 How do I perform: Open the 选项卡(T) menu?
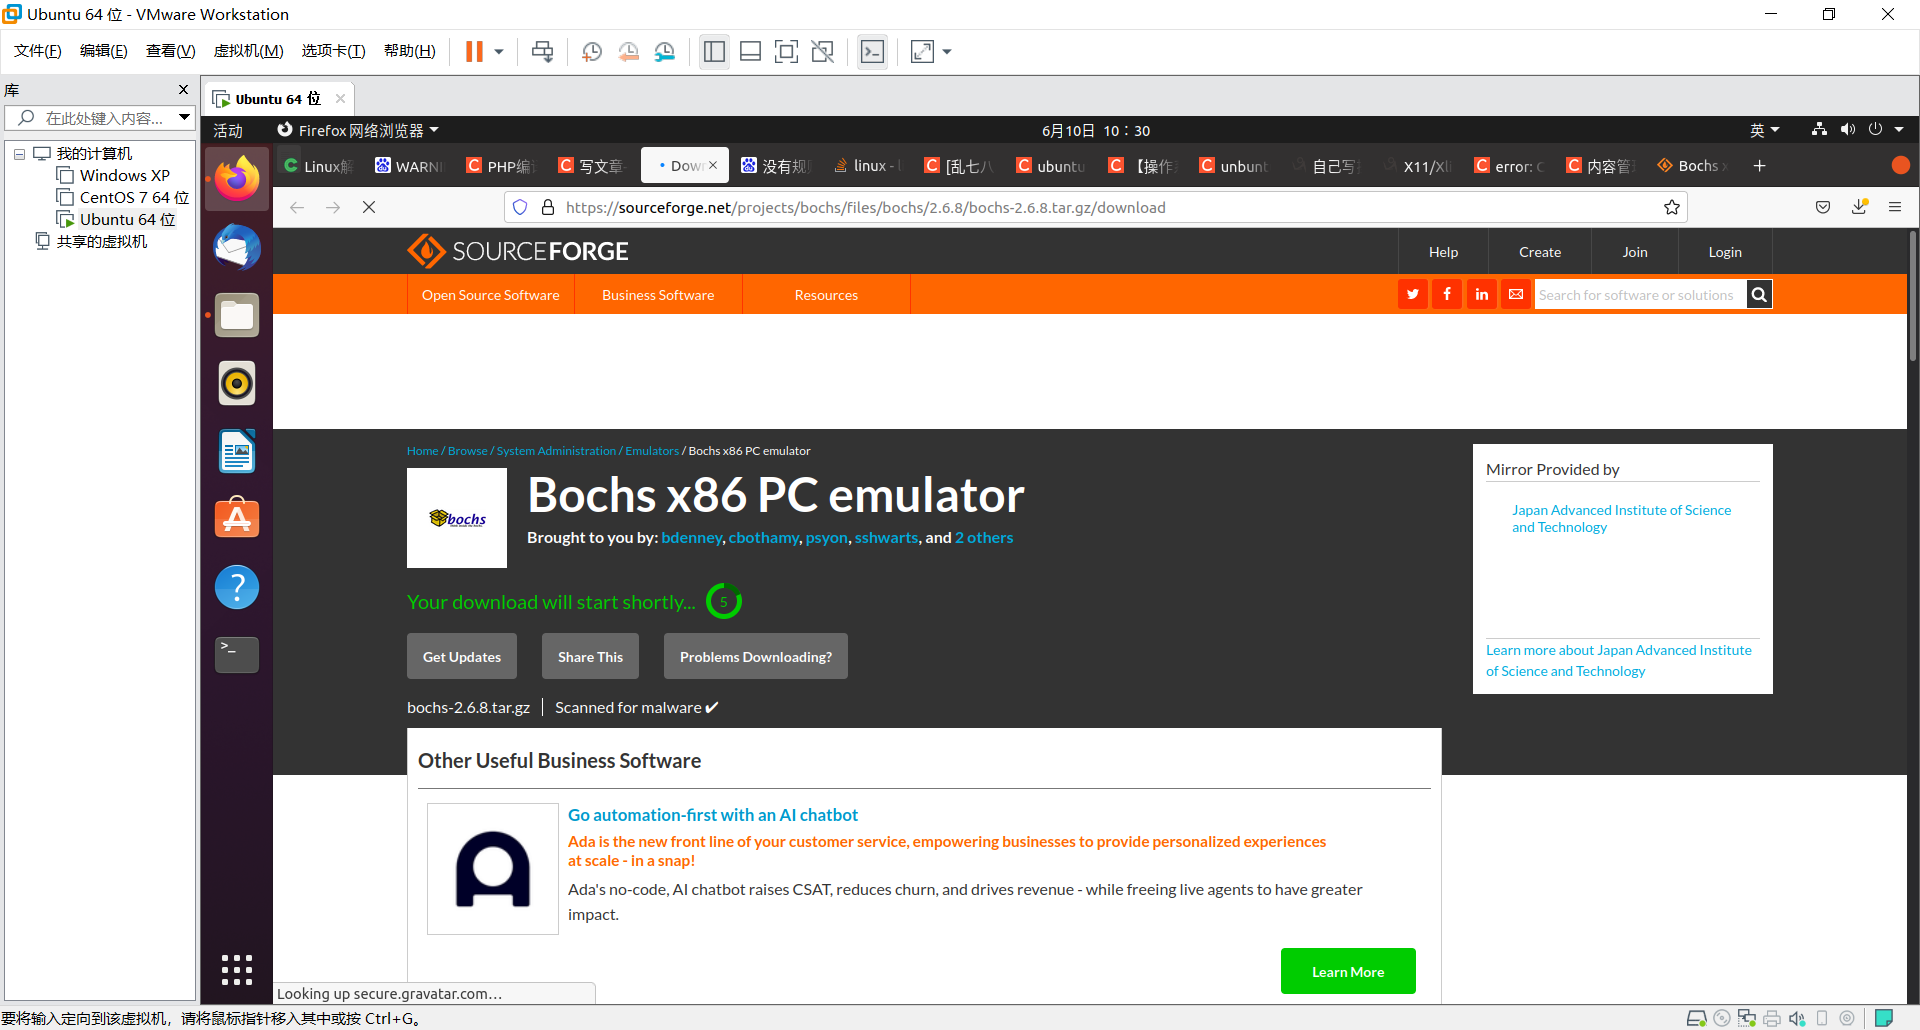(x=333, y=51)
